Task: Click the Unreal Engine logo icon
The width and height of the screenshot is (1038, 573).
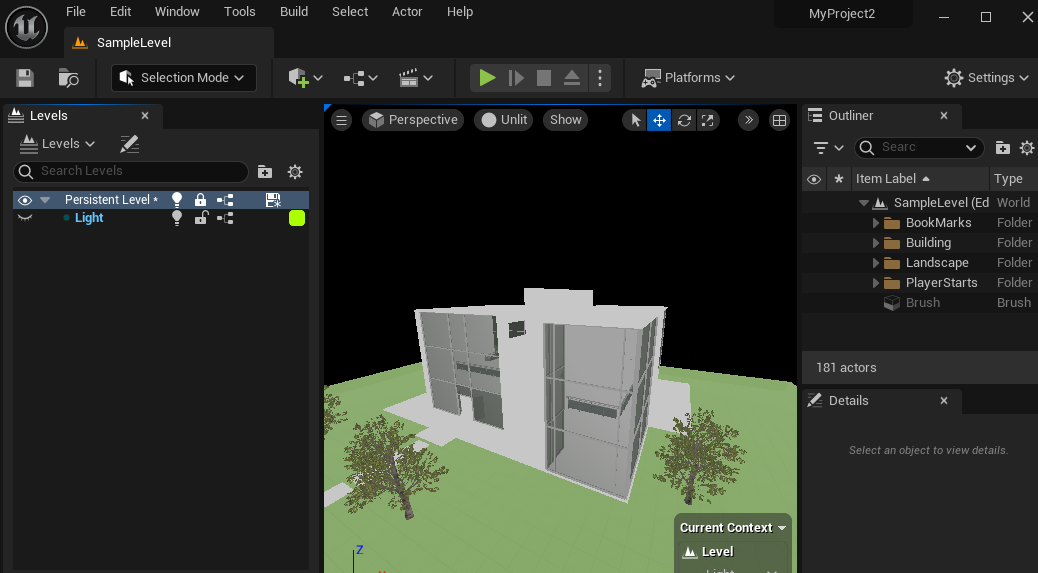Action: click(x=26, y=26)
